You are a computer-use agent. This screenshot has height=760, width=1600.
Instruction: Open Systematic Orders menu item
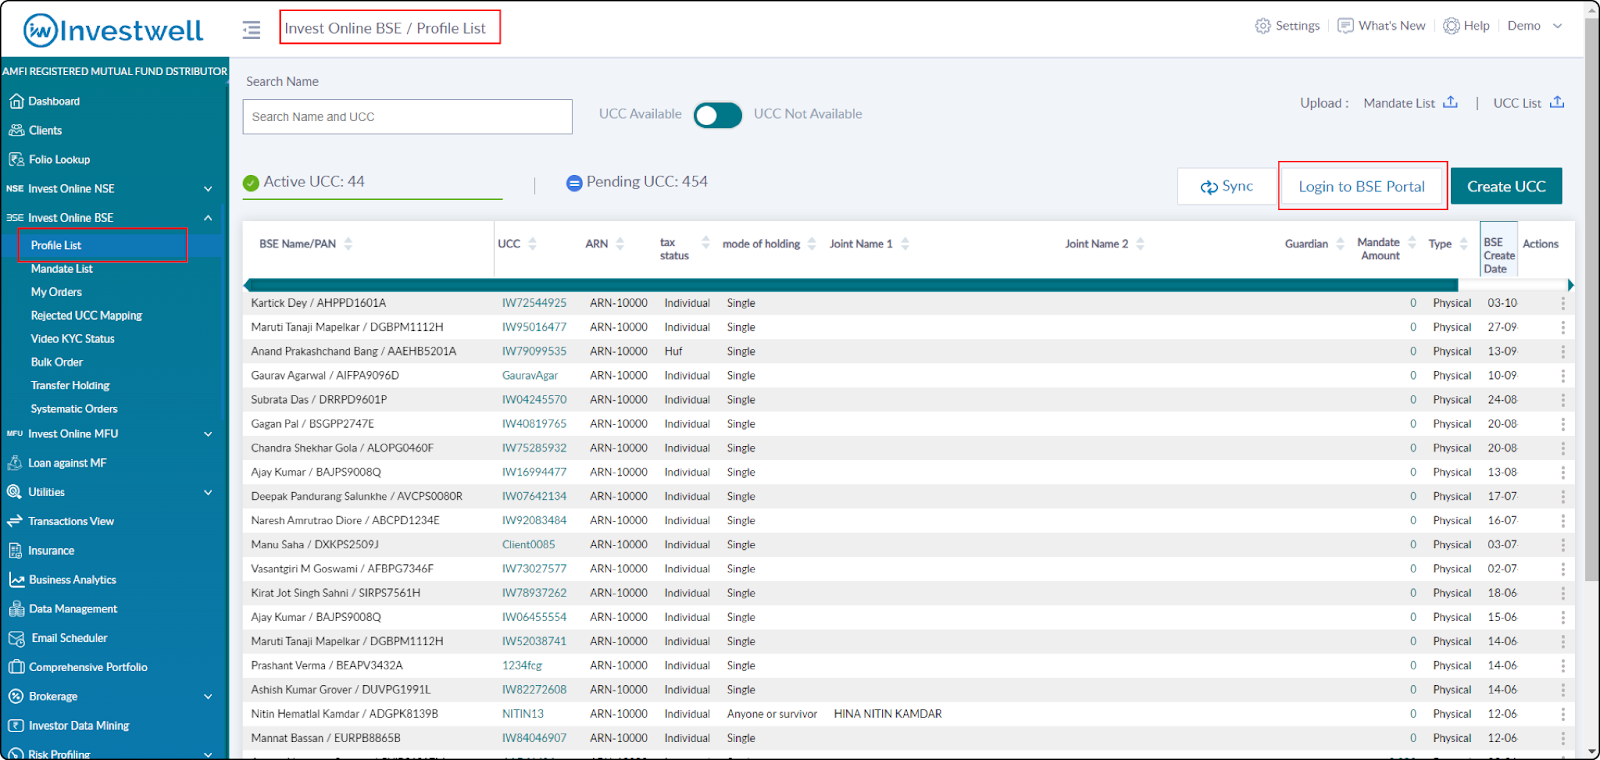pyautogui.click(x=74, y=409)
